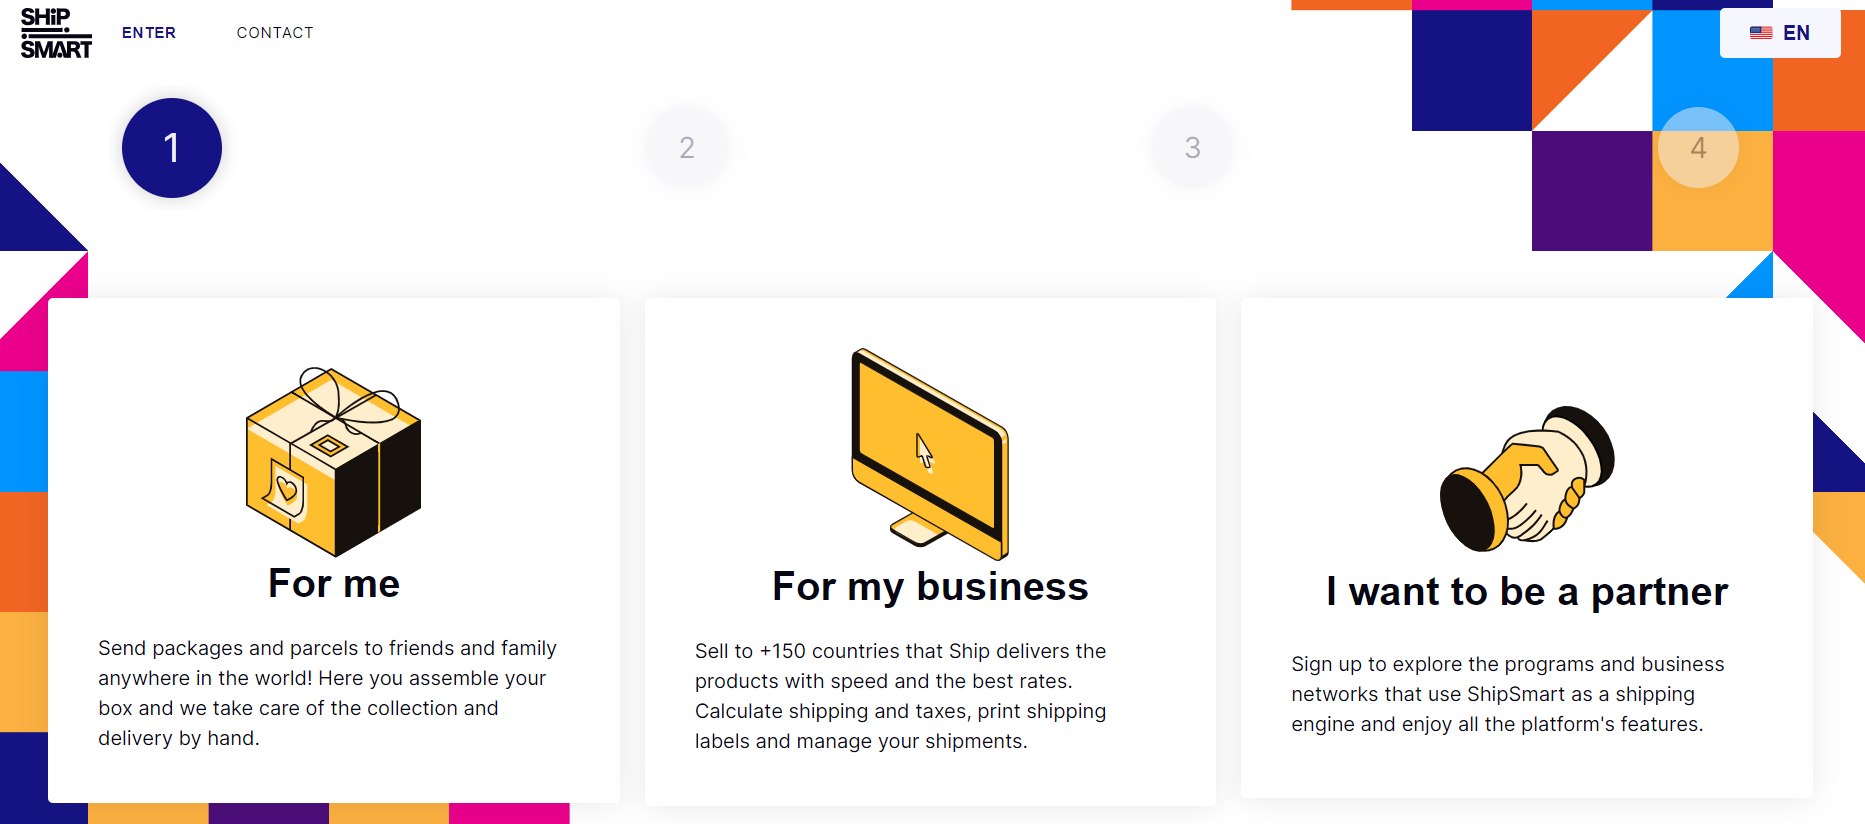Click the dark blue decorative square

click(1471, 70)
